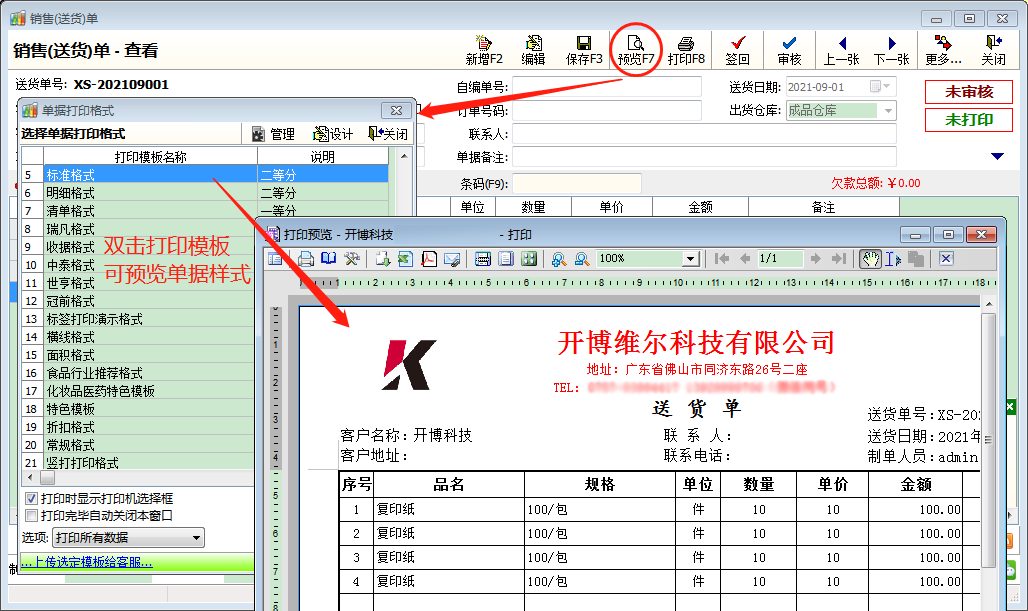Viewport: 1028px width, 611px height.
Task: Click the tools (hammer and wrench) settings icon
Action: [x=352, y=259]
